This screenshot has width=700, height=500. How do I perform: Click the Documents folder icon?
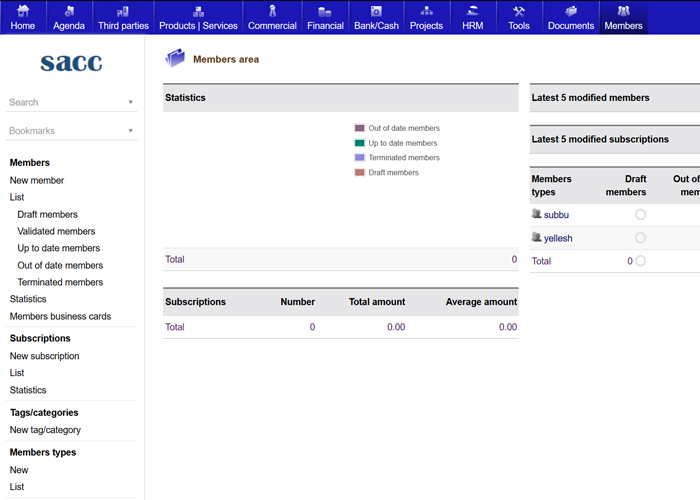[570, 12]
